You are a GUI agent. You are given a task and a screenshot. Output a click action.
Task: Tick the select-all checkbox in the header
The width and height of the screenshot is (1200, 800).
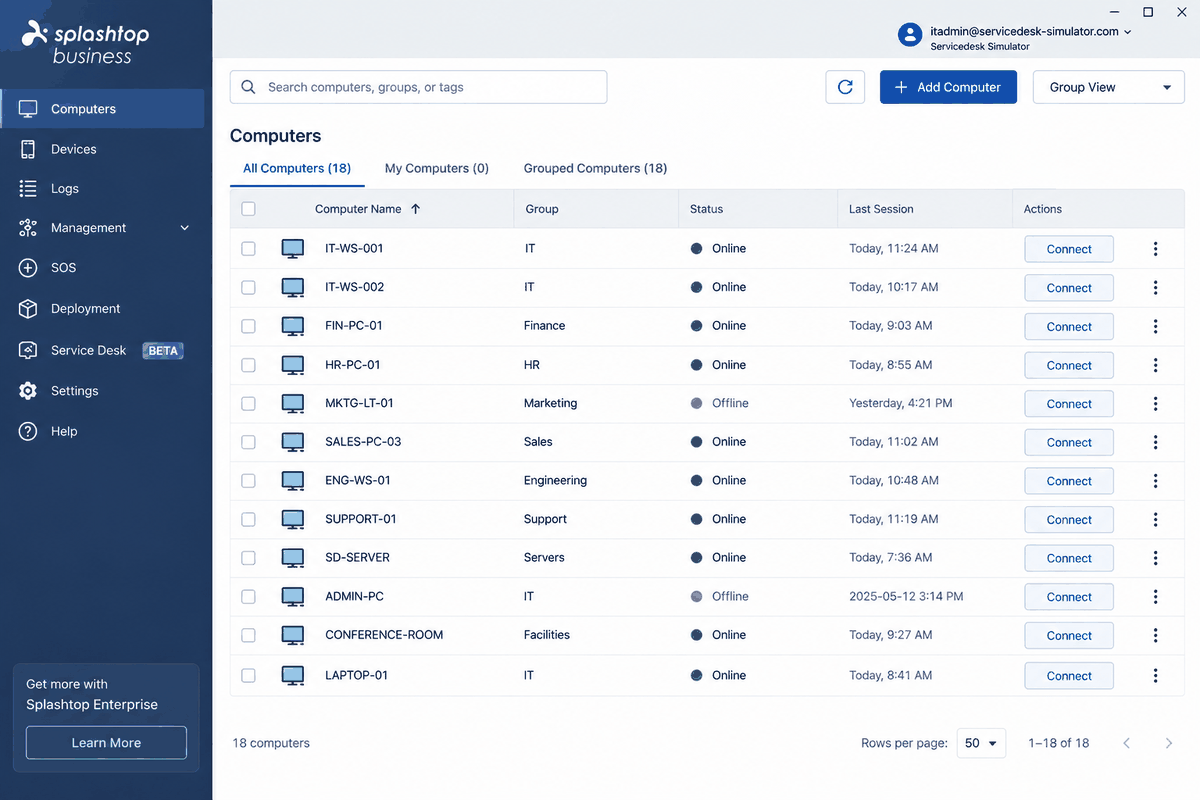tap(248, 209)
